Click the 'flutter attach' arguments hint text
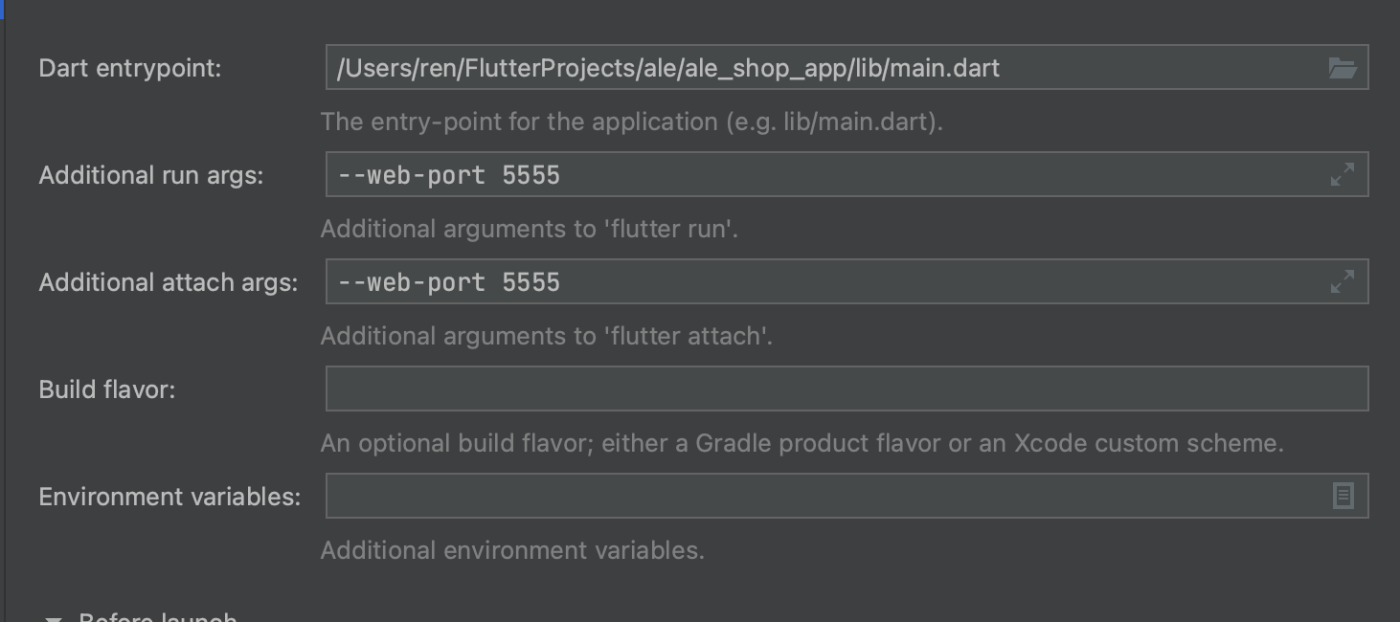Screen dimensions: 1400x622 pos(546,336)
